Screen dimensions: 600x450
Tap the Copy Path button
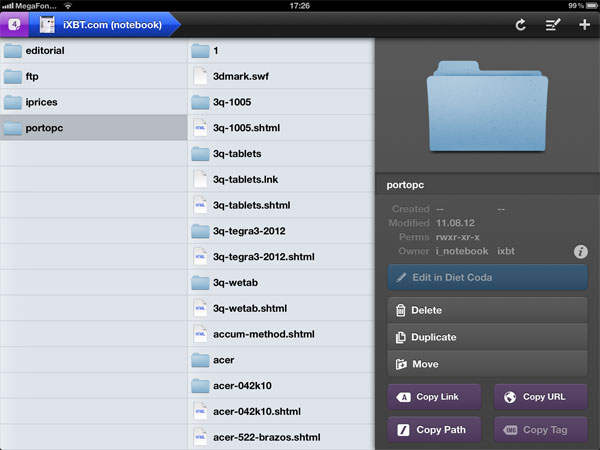click(434, 430)
